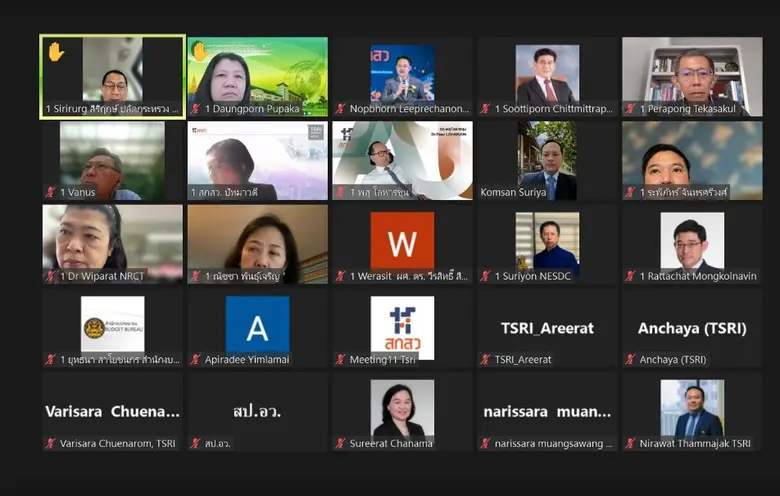Click the raised hand icon on Daungporn Pupaka's tile

click(200, 51)
